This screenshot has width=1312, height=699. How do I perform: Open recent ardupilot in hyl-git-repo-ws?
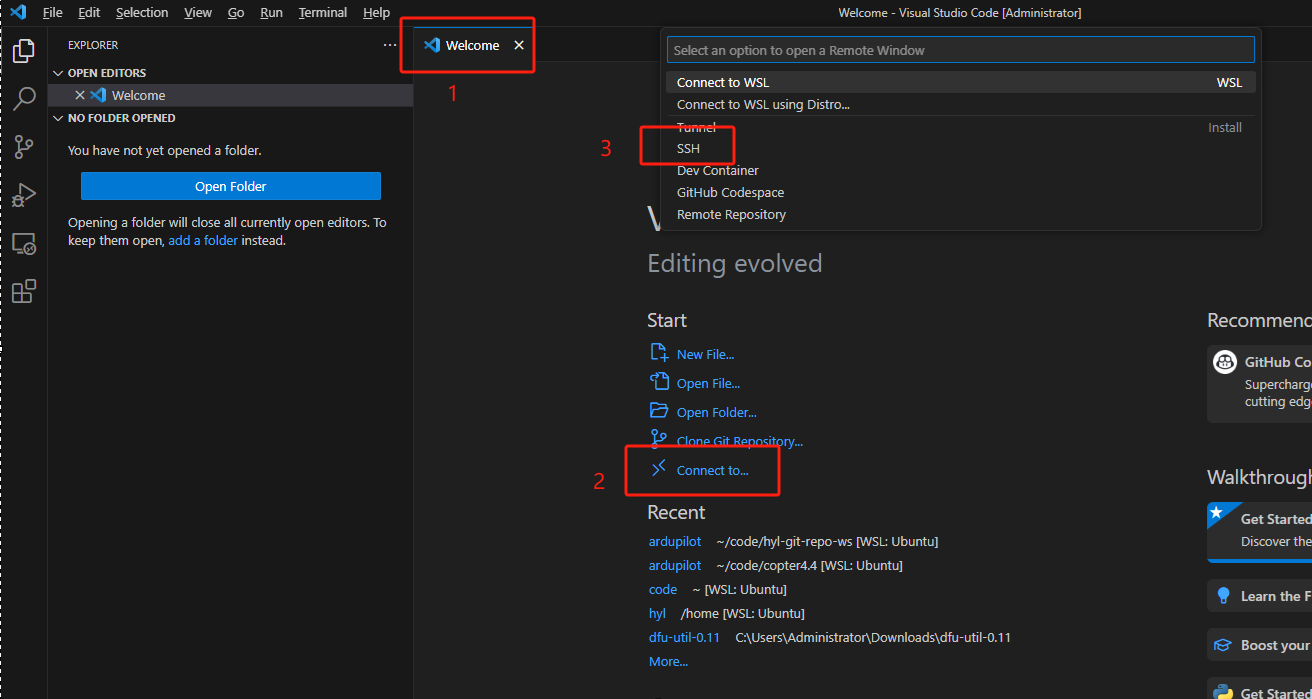pos(675,541)
